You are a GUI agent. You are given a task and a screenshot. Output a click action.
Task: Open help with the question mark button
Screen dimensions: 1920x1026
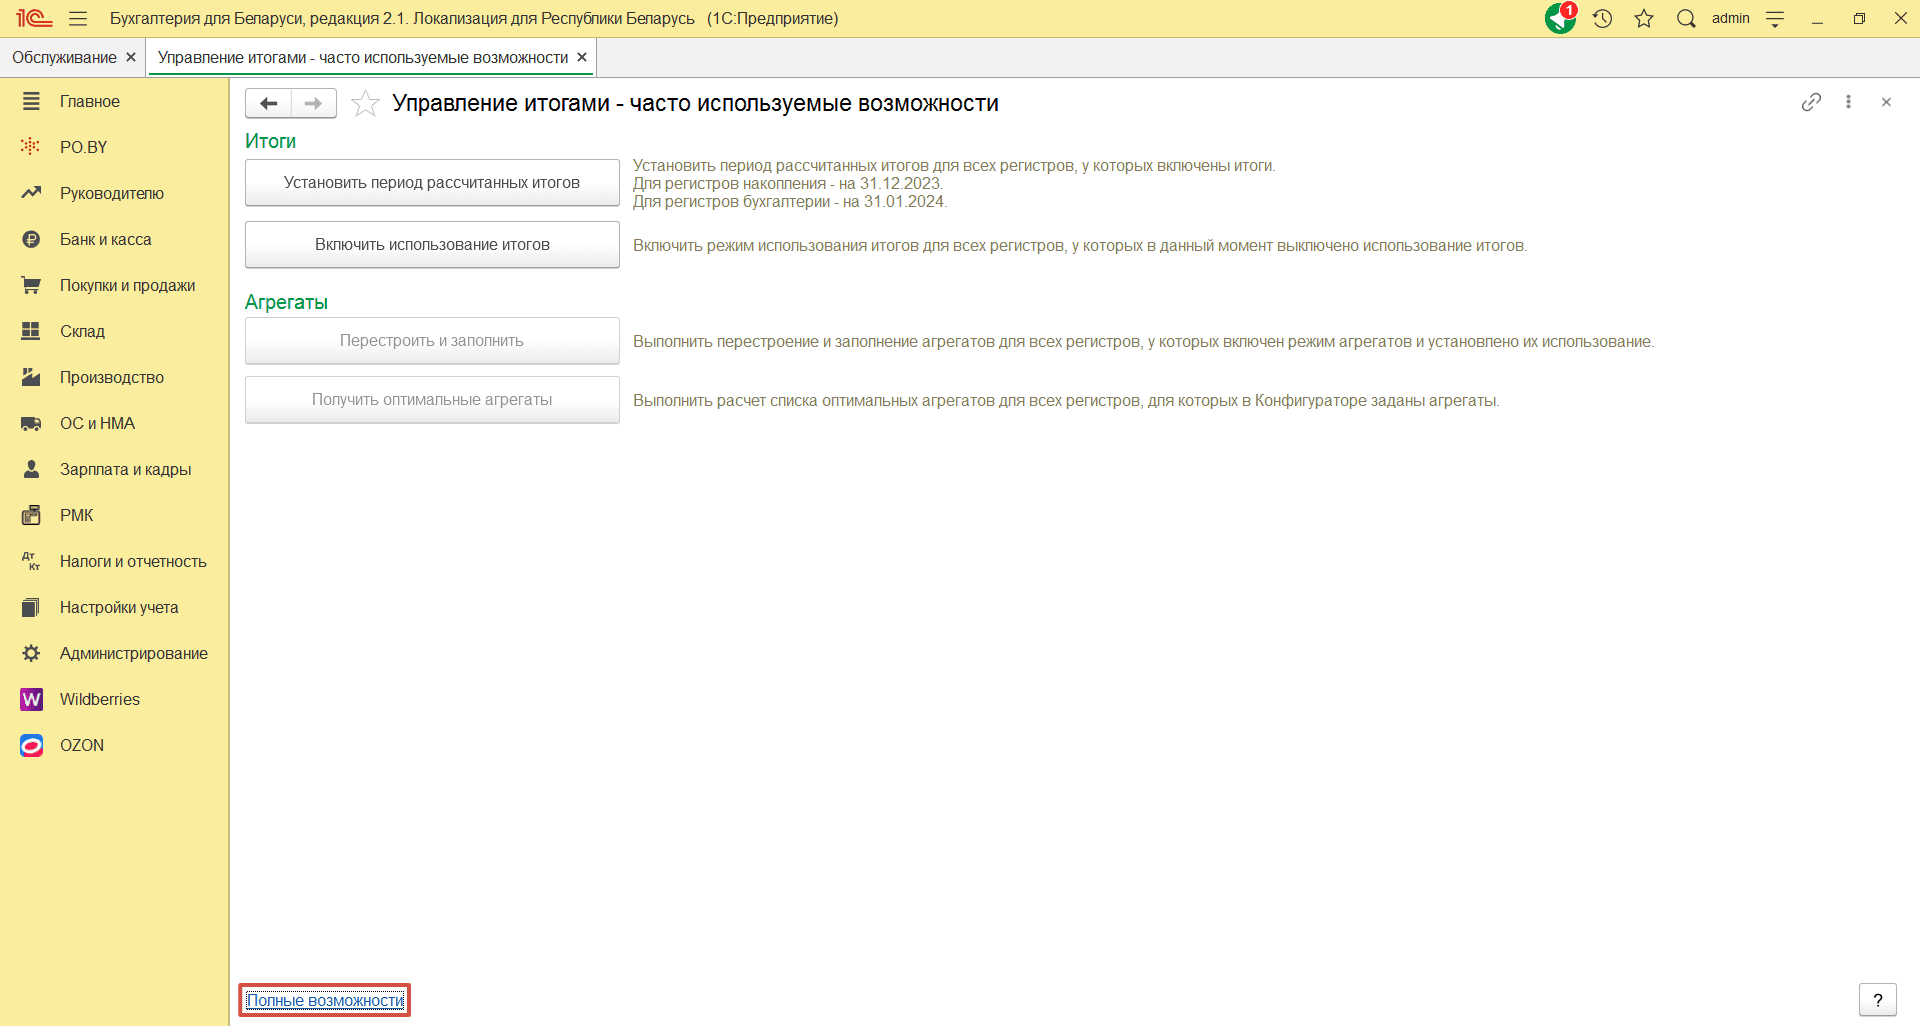[x=1878, y=1000]
